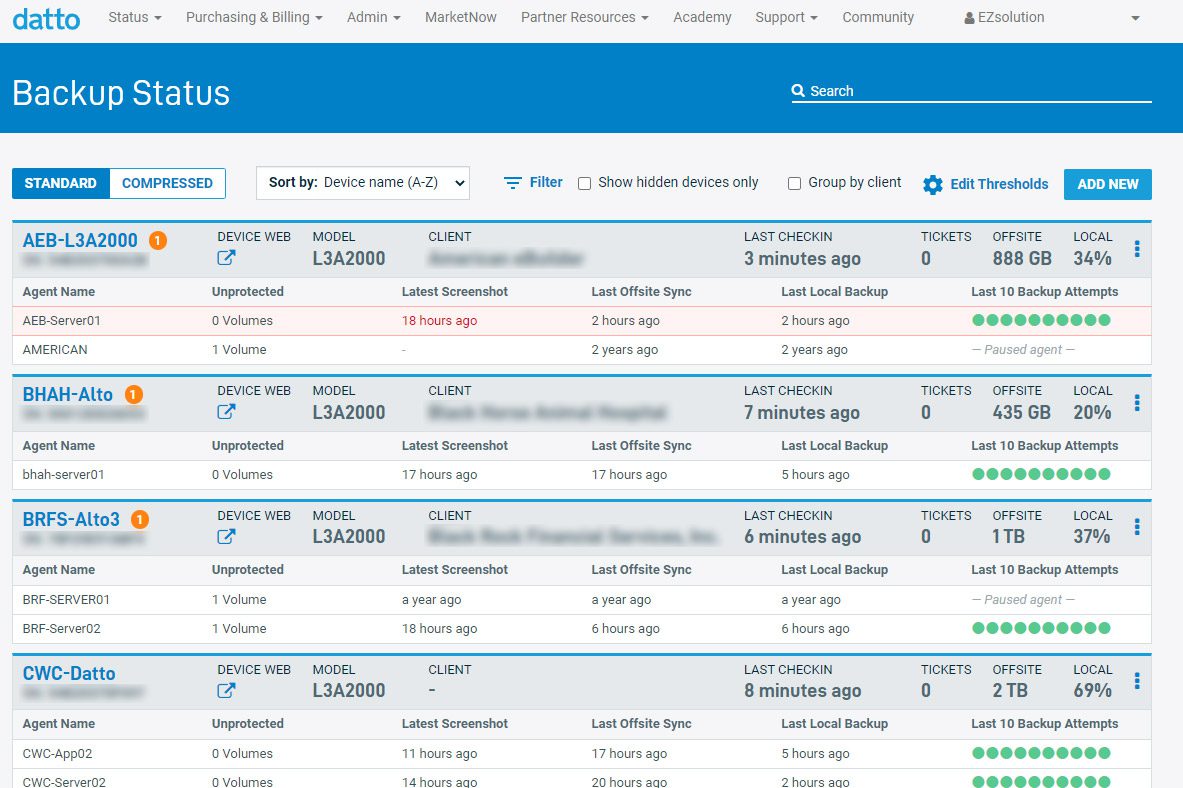Select the BRF-Server02 agent name
1183x788 pixels.
click(62, 629)
